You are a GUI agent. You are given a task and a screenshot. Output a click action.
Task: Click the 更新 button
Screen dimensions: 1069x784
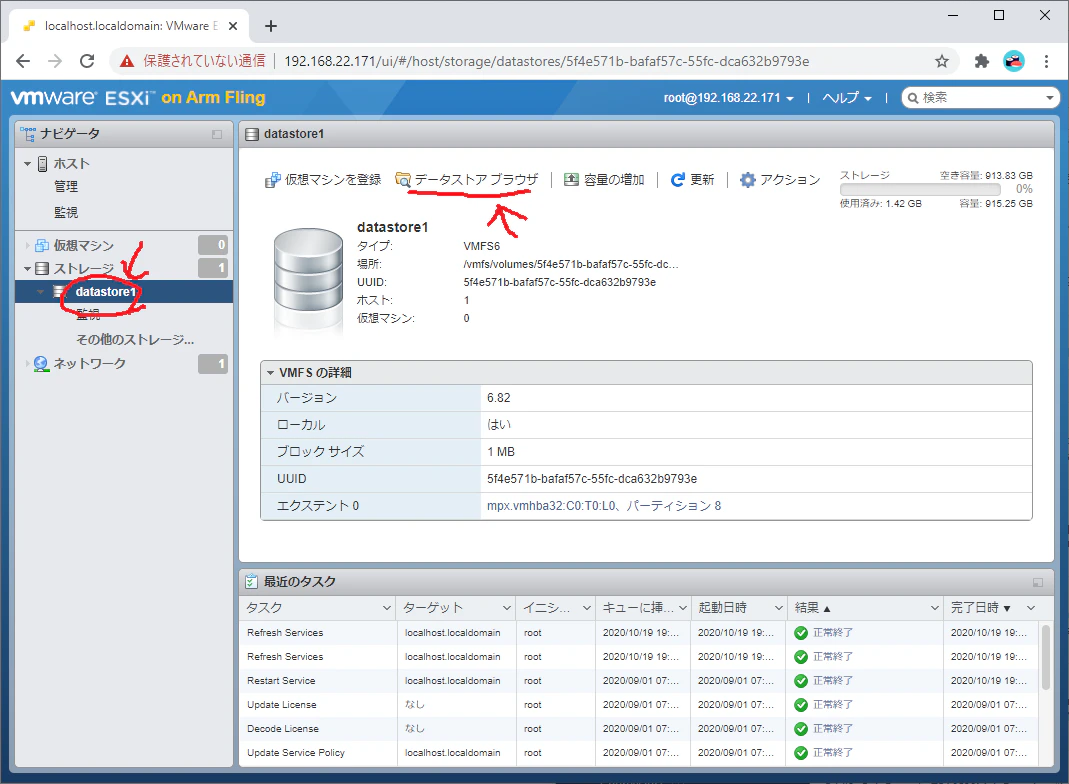pyautogui.click(x=693, y=179)
